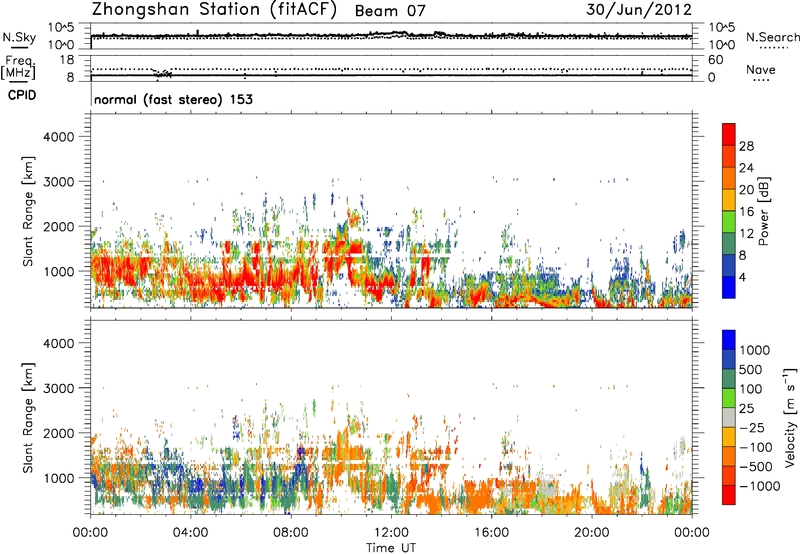This screenshot has height=554, width=800.
Task: Click the 'Power [dB]' colorbar label
Action: click(x=763, y=211)
